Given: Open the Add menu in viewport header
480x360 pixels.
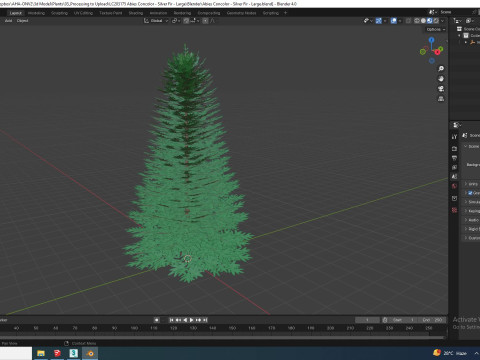Looking at the screenshot, I should point(8,21).
